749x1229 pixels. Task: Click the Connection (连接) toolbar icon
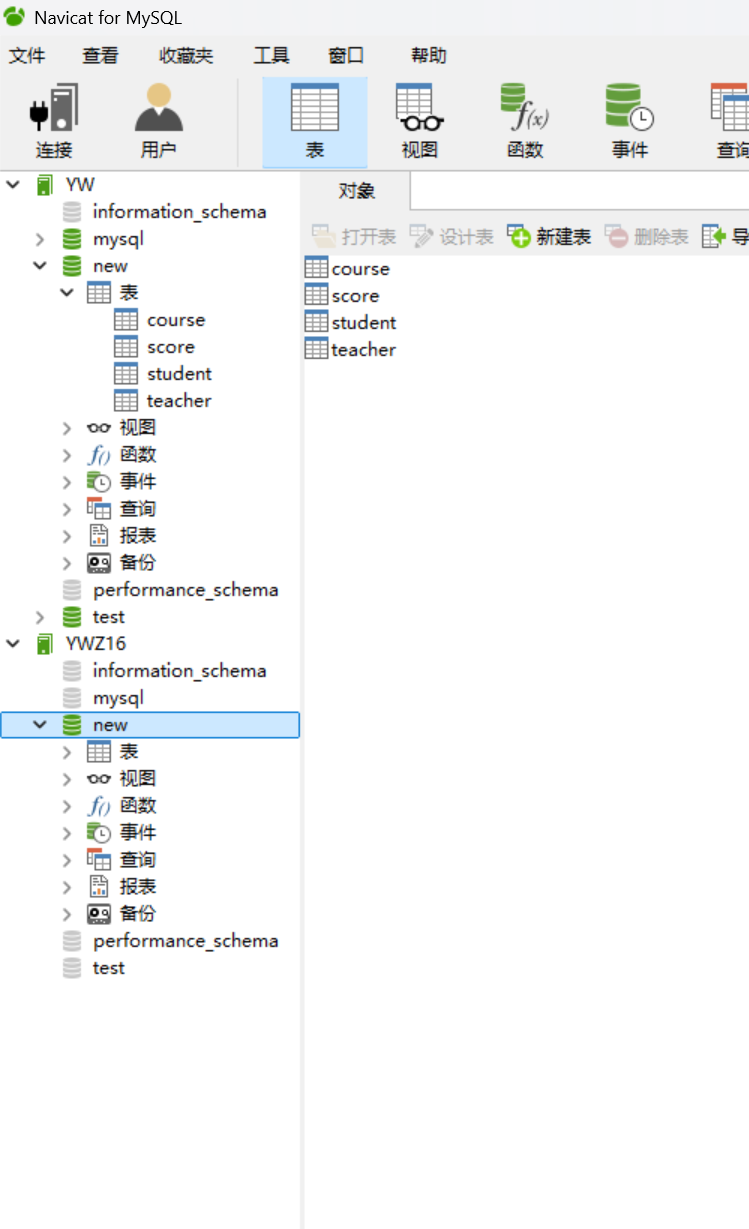(x=54, y=121)
